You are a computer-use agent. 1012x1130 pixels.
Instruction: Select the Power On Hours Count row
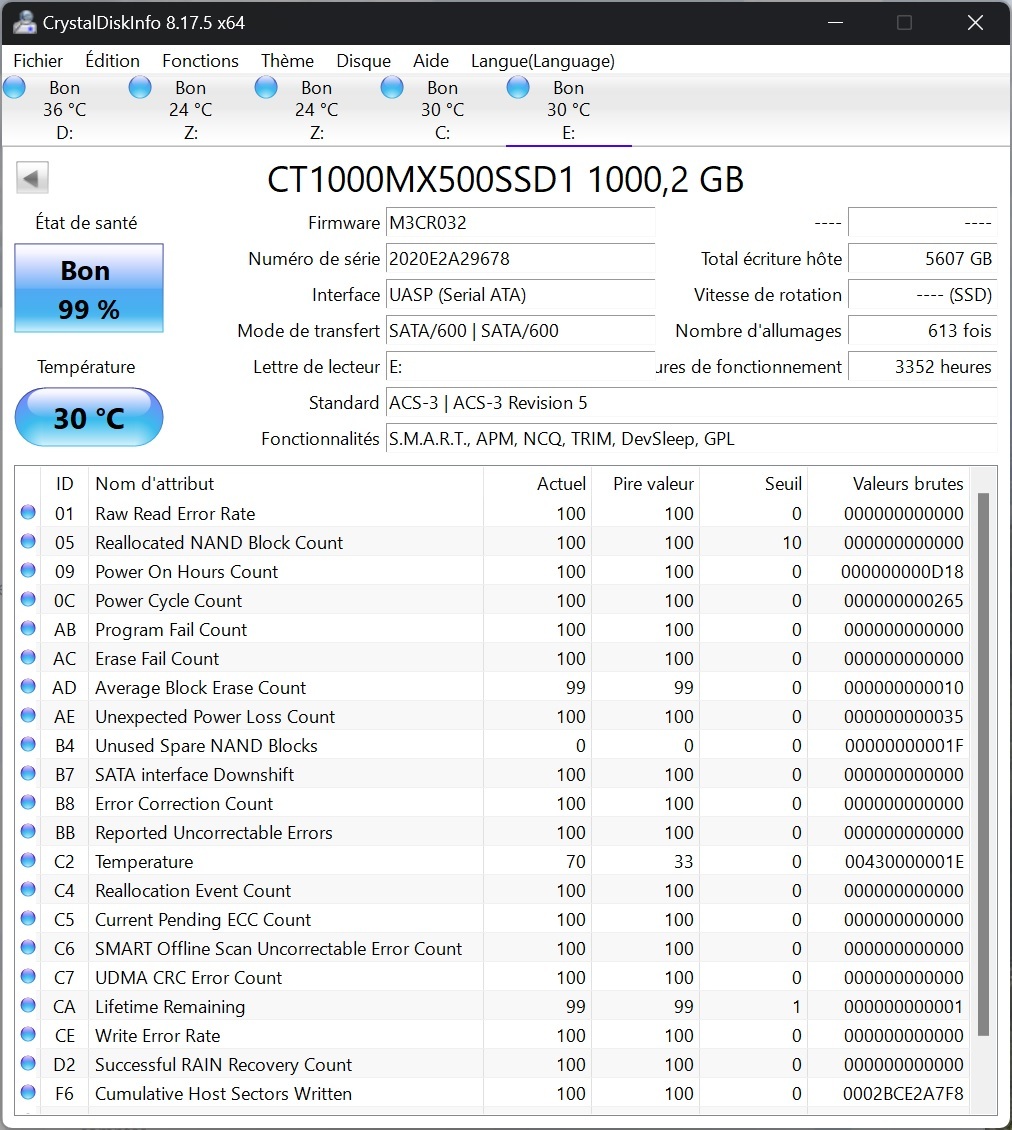pyautogui.click(x=492, y=571)
